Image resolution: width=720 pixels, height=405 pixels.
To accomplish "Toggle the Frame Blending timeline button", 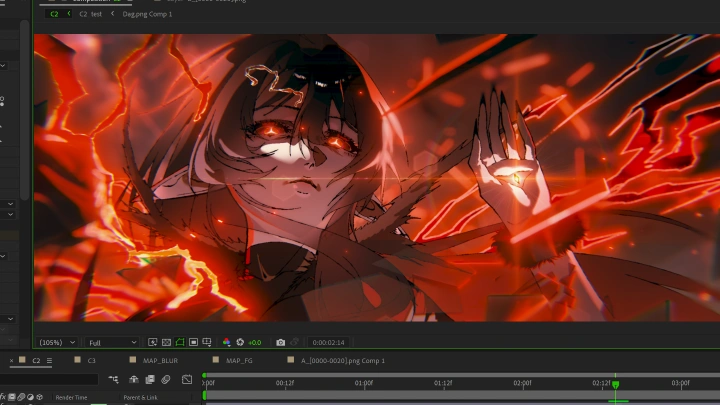I will pos(150,379).
